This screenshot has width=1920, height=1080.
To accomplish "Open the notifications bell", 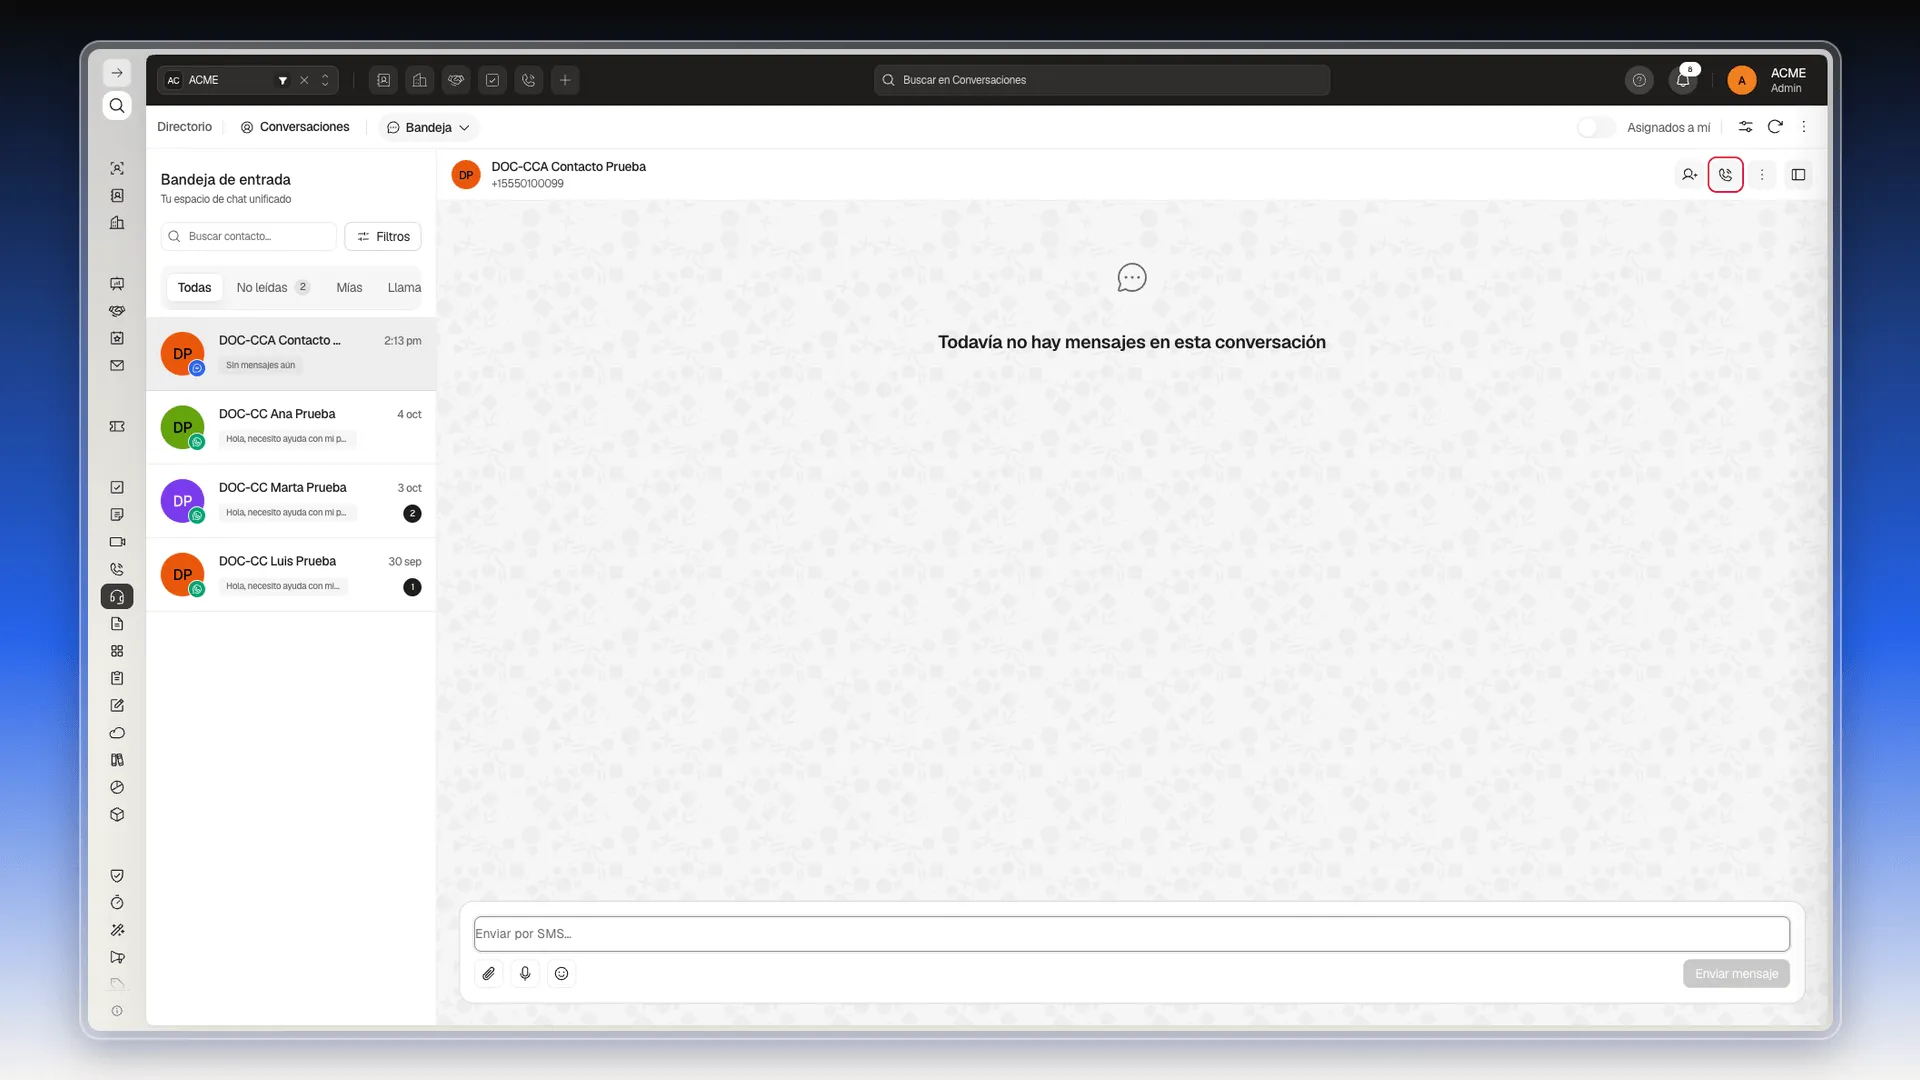I will pyautogui.click(x=1683, y=80).
